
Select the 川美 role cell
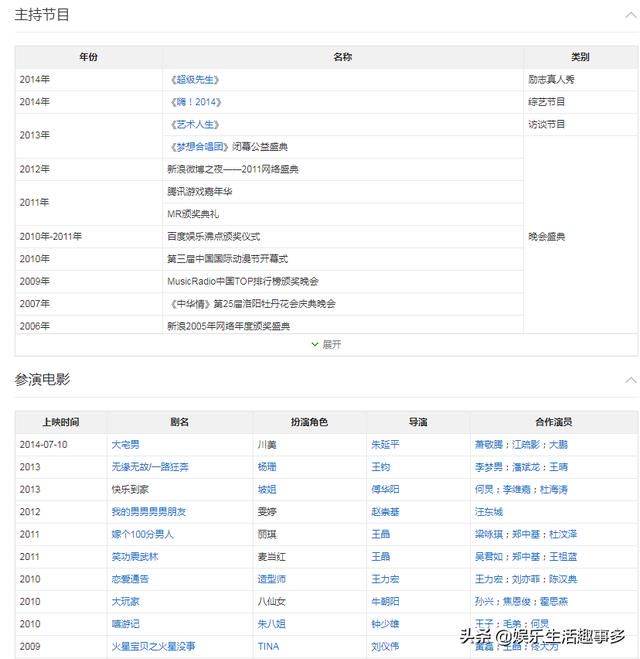tap(310, 445)
